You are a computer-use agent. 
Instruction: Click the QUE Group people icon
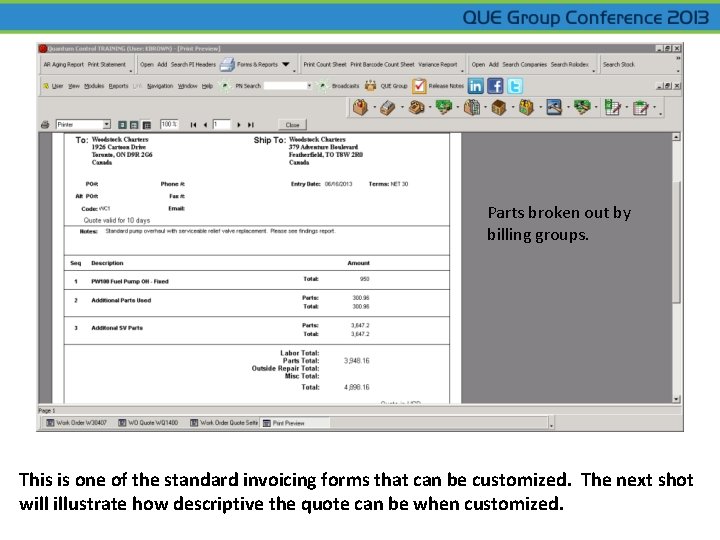pos(370,86)
